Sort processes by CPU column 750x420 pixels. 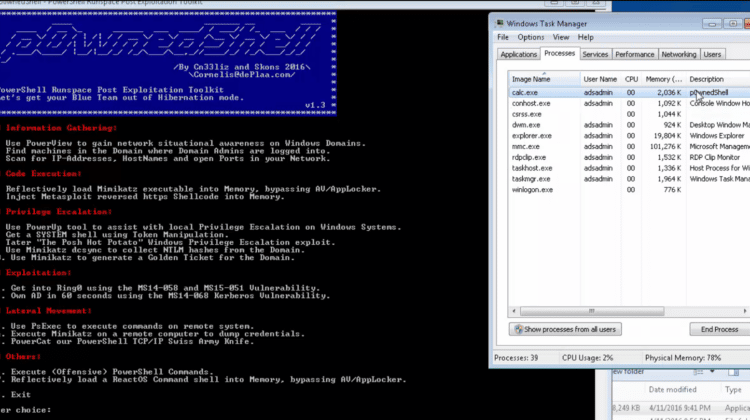coord(631,79)
